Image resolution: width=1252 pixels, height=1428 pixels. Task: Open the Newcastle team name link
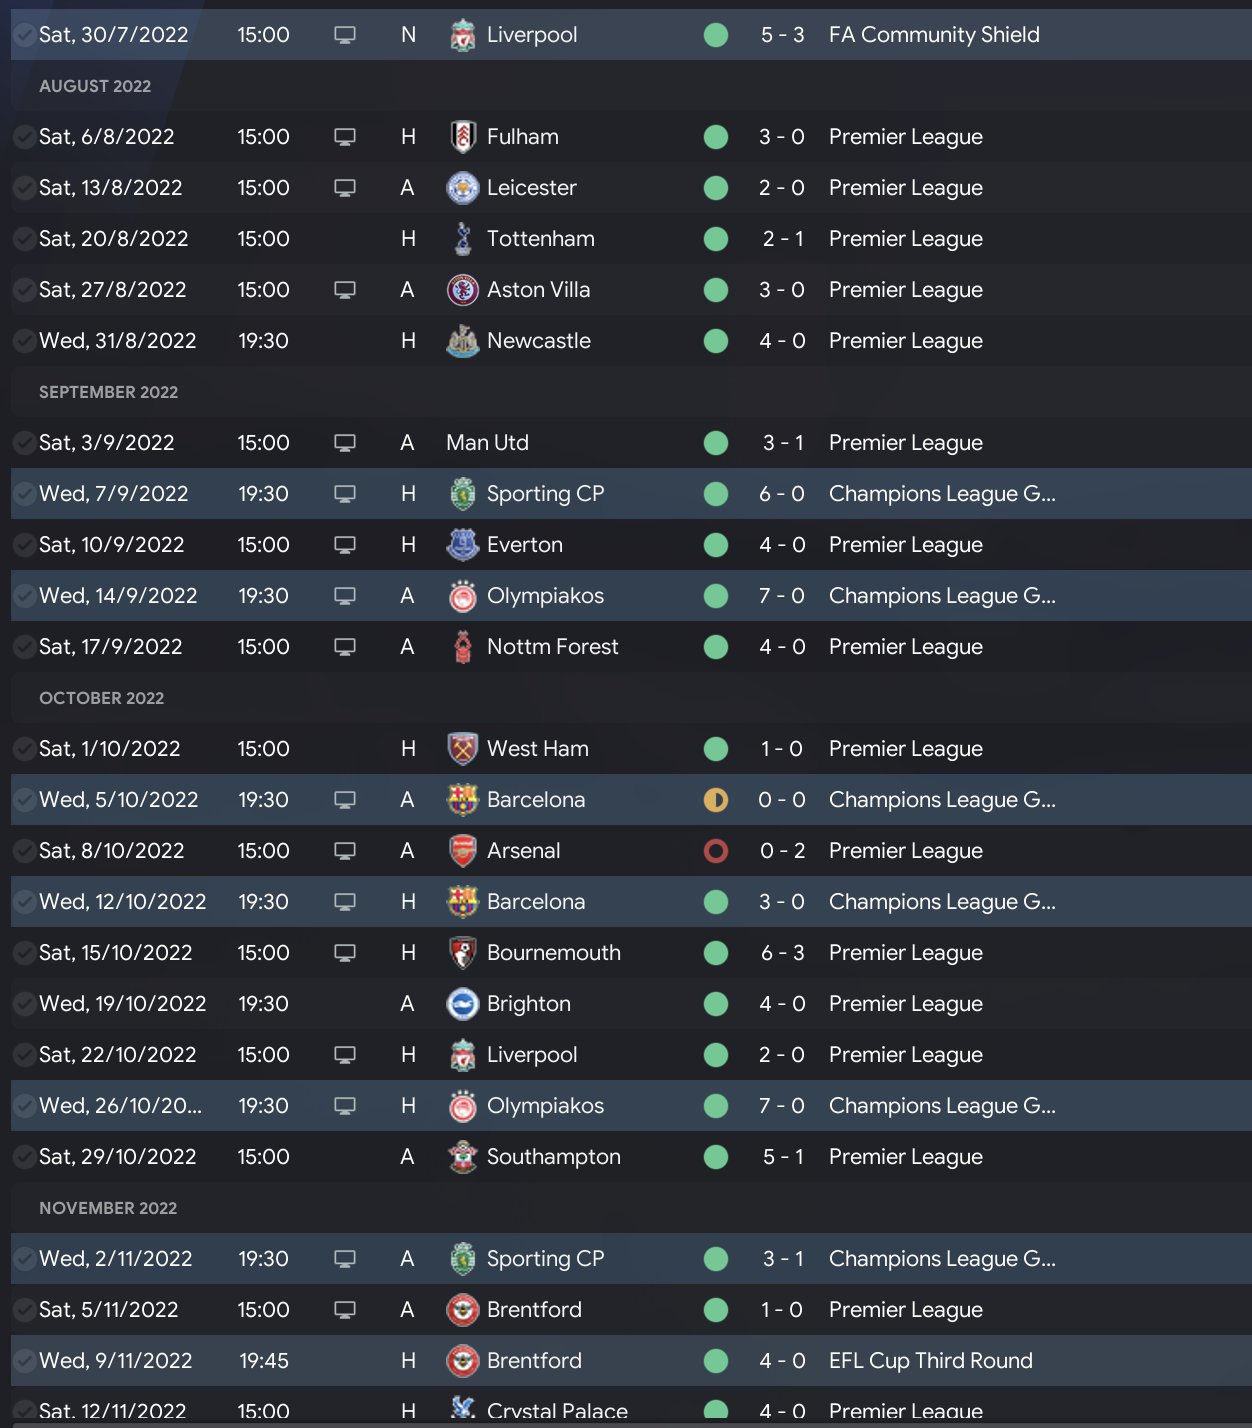538,341
